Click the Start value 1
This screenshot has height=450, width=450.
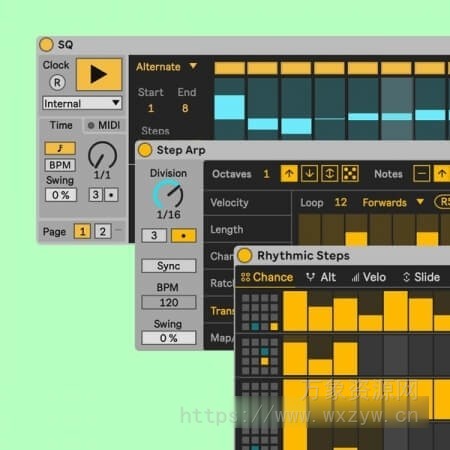(x=151, y=108)
